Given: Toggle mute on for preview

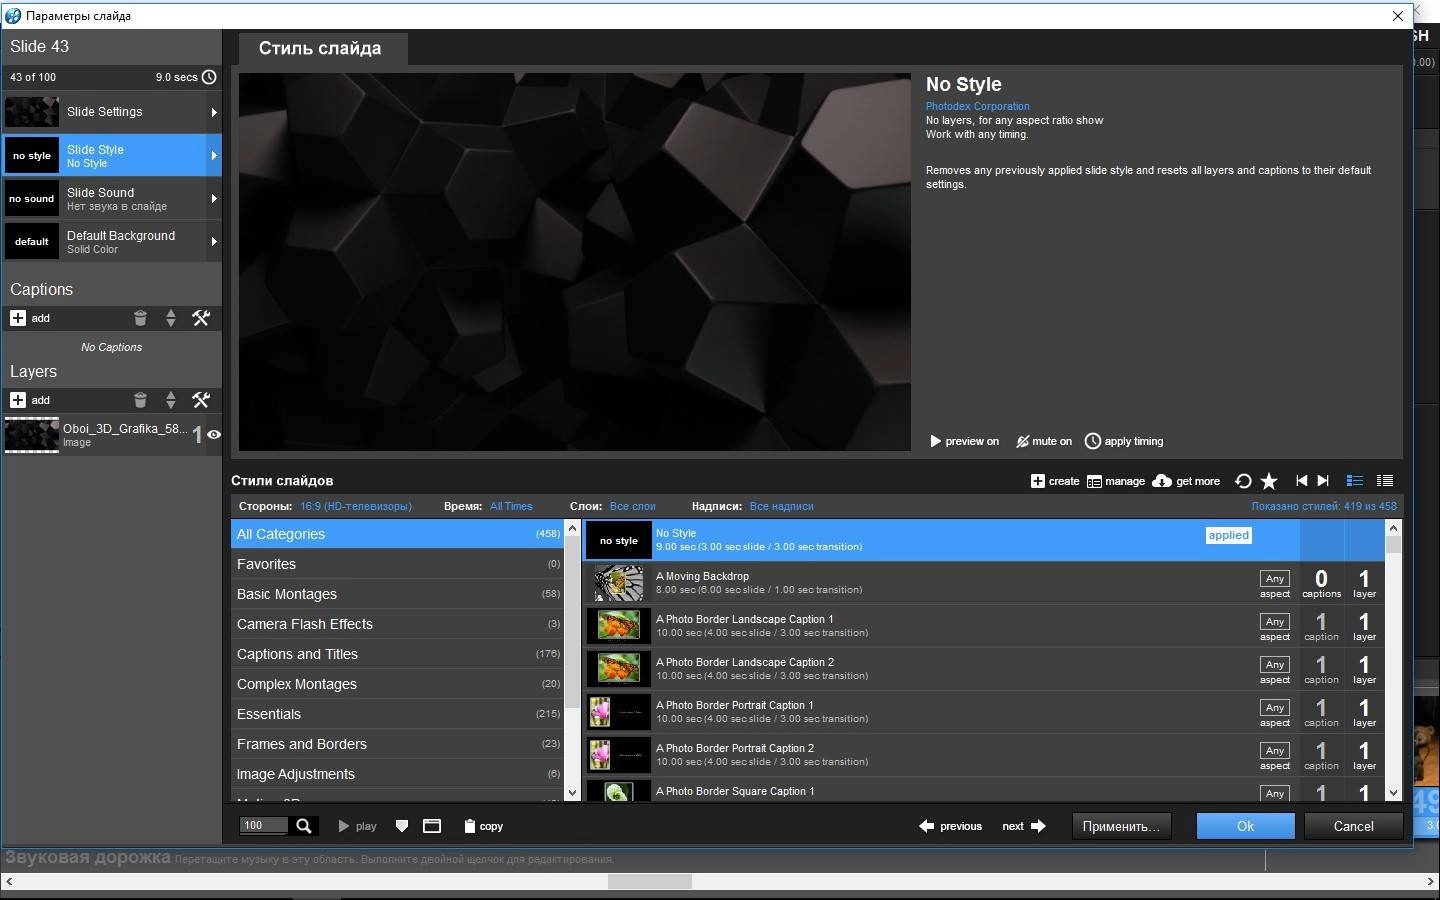Looking at the screenshot, I should coord(1044,441).
